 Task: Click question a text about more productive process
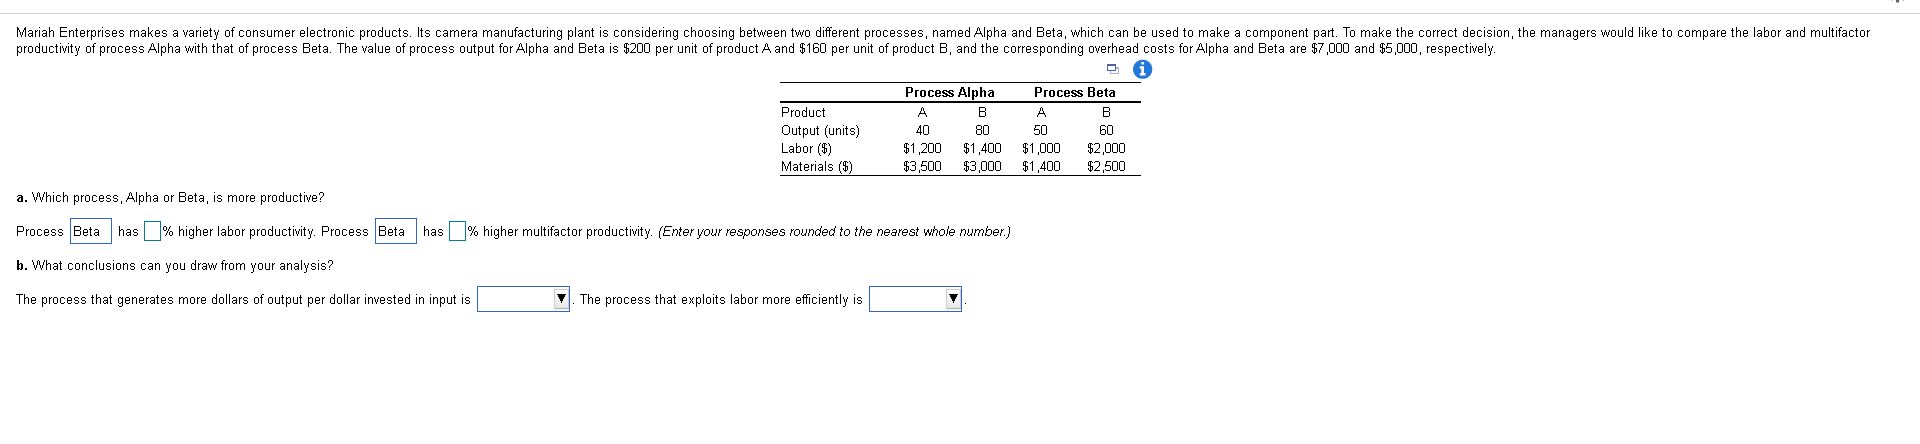point(170,197)
